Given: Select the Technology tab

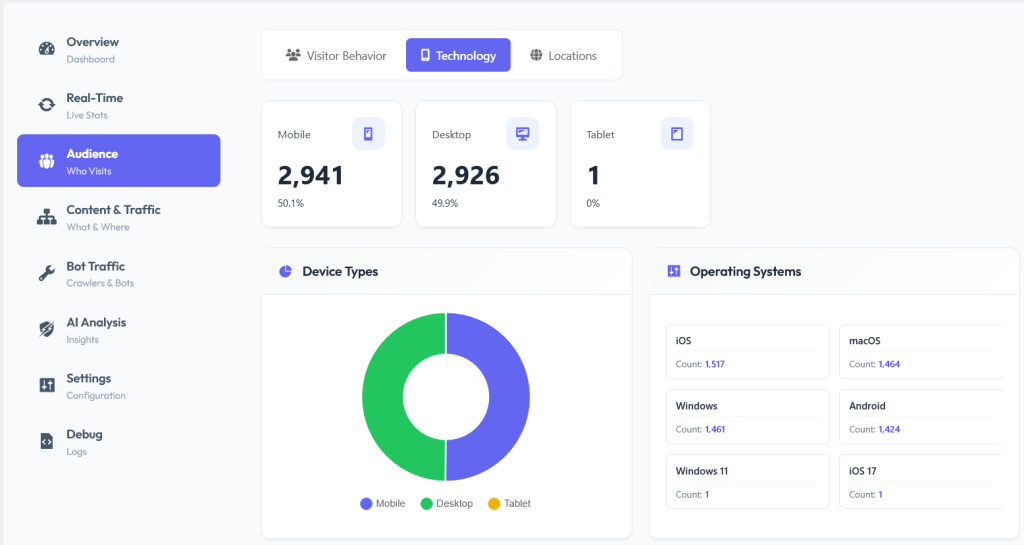Looking at the screenshot, I should [458, 55].
